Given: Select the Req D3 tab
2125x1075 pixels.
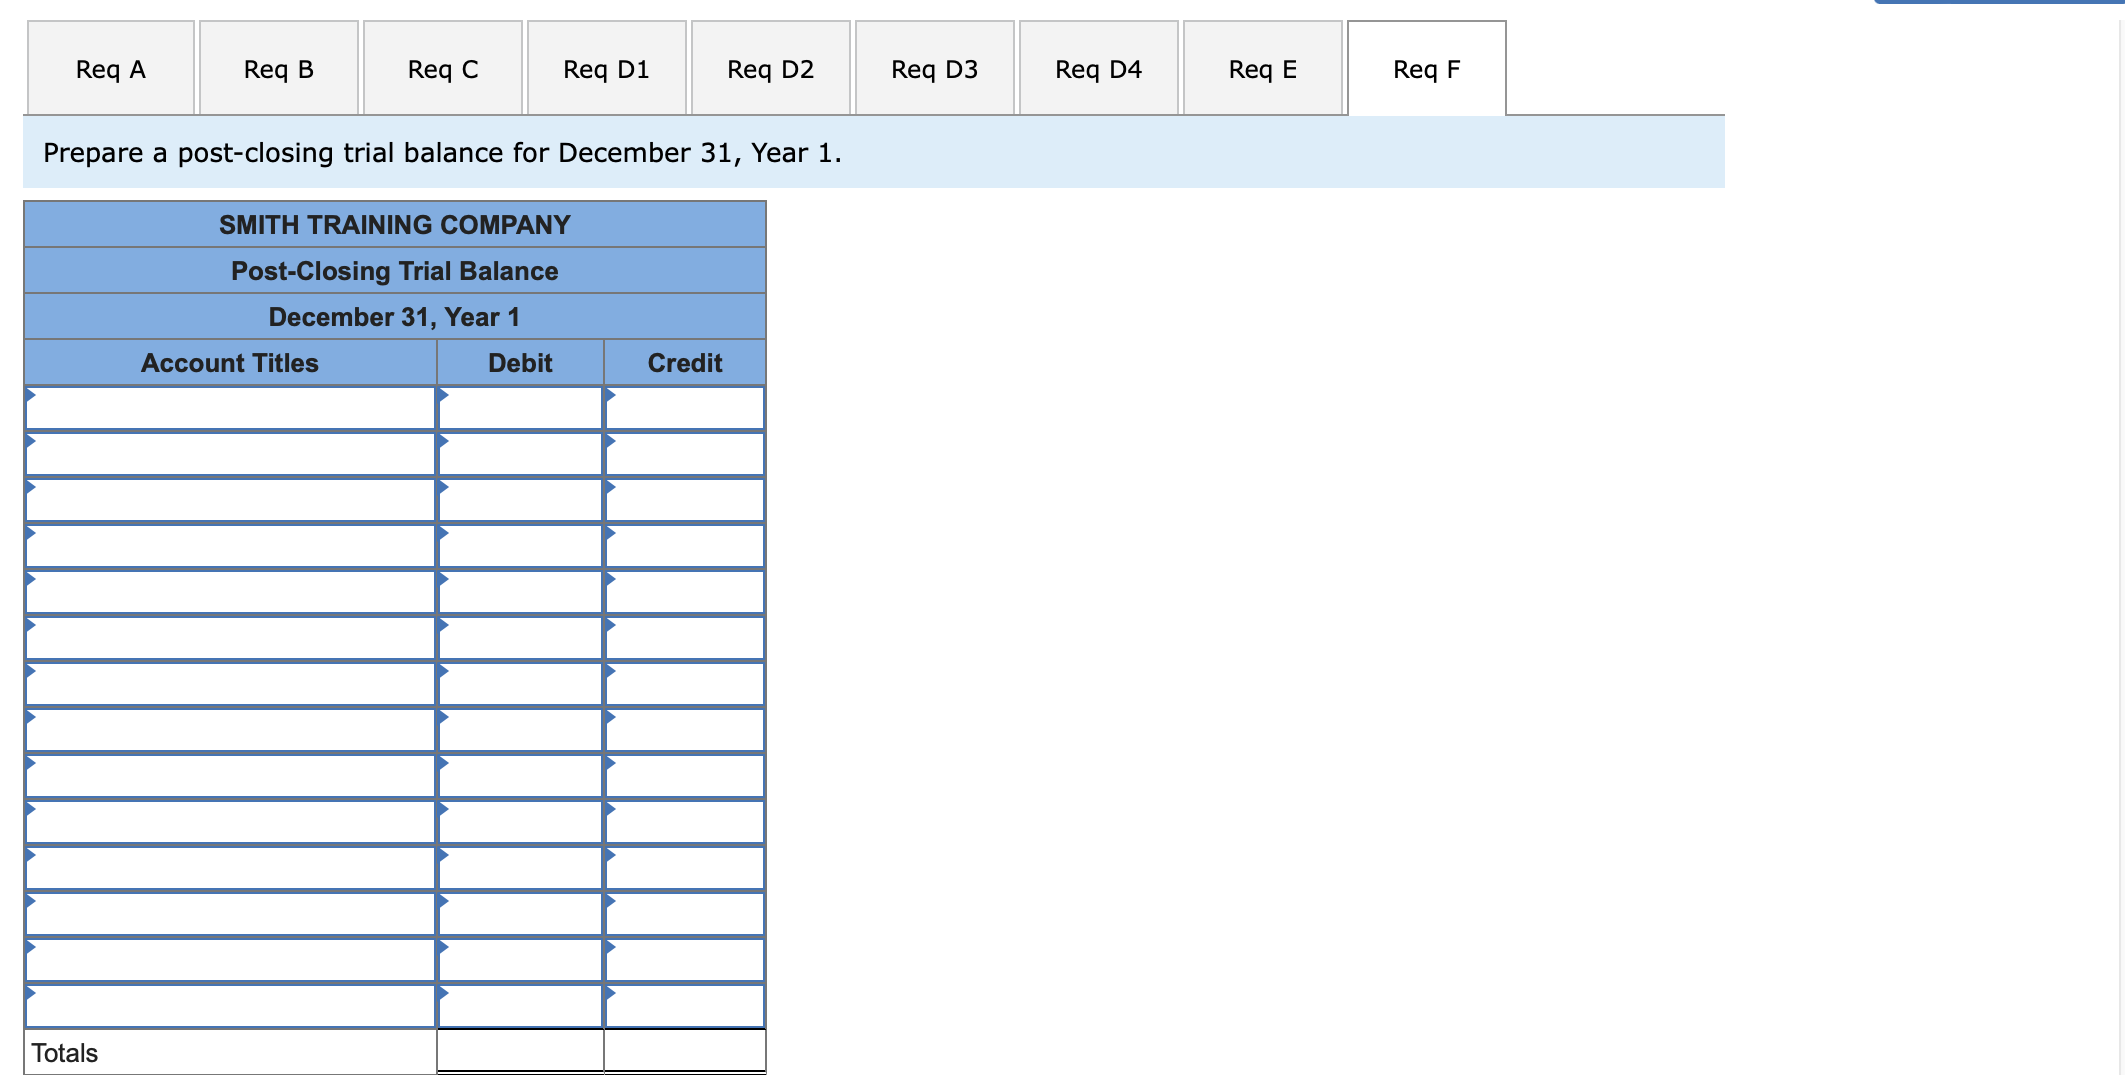Looking at the screenshot, I should point(933,67).
